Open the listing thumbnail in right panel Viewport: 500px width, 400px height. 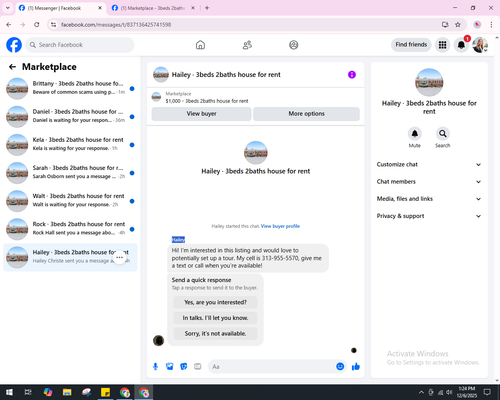(429, 82)
